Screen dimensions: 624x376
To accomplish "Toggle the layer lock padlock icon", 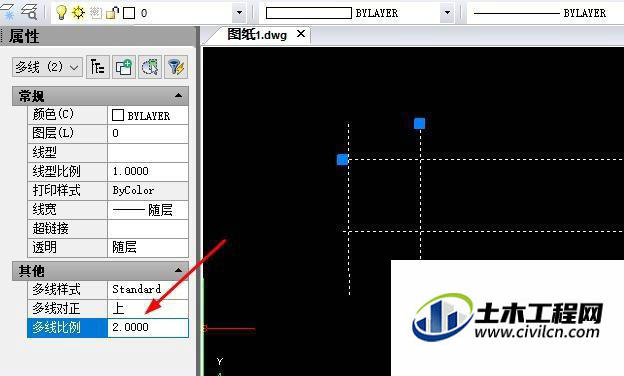I will pos(112,13).
